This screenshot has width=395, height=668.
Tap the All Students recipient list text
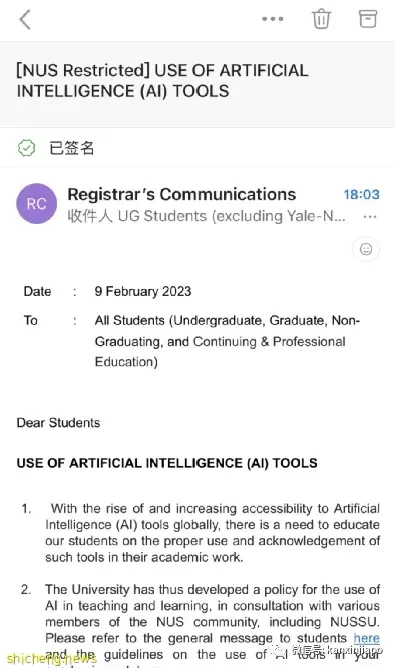(x=227, y=341)
